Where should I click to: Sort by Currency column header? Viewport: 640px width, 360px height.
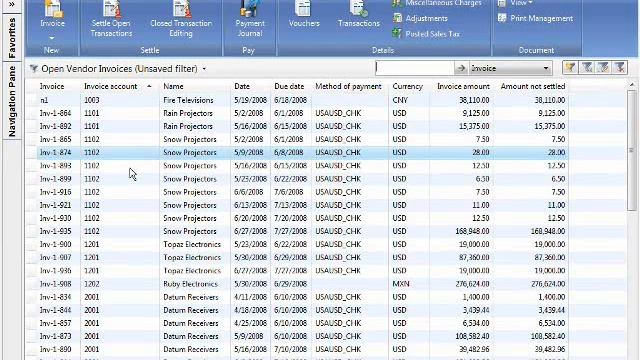(407, 87)
